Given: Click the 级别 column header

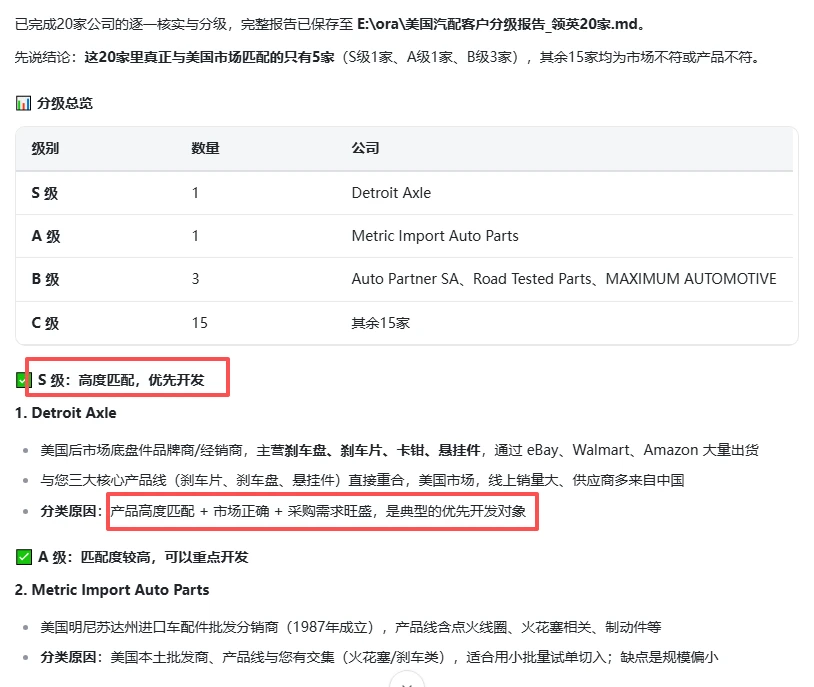Looking at the screenshot, I should 45,149.
